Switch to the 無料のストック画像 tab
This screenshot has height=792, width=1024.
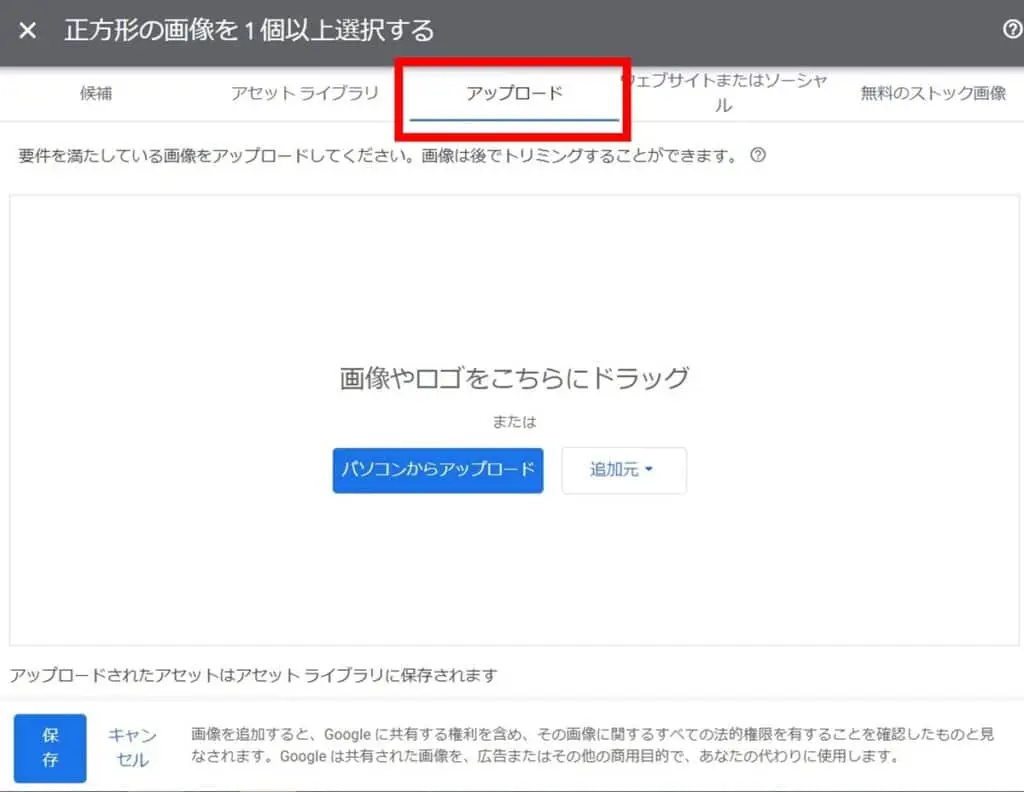point(933,94)
